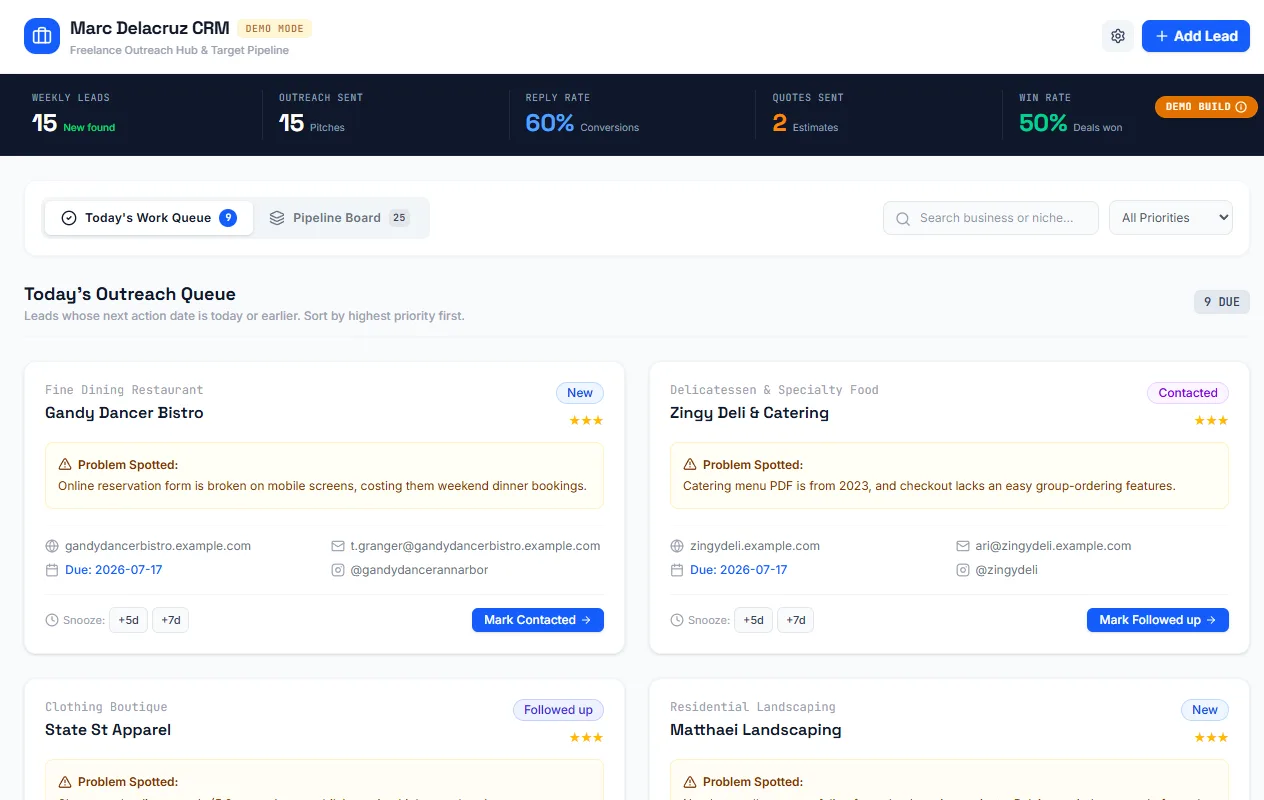Click New status badge on Matthaei Landscaping
Image resolution: width=1264 pixels, height=800 pixels.
point(1205,710)
